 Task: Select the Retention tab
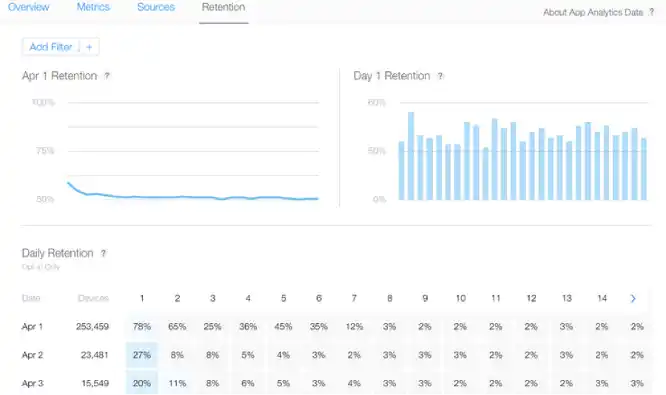tap(223, 7)
